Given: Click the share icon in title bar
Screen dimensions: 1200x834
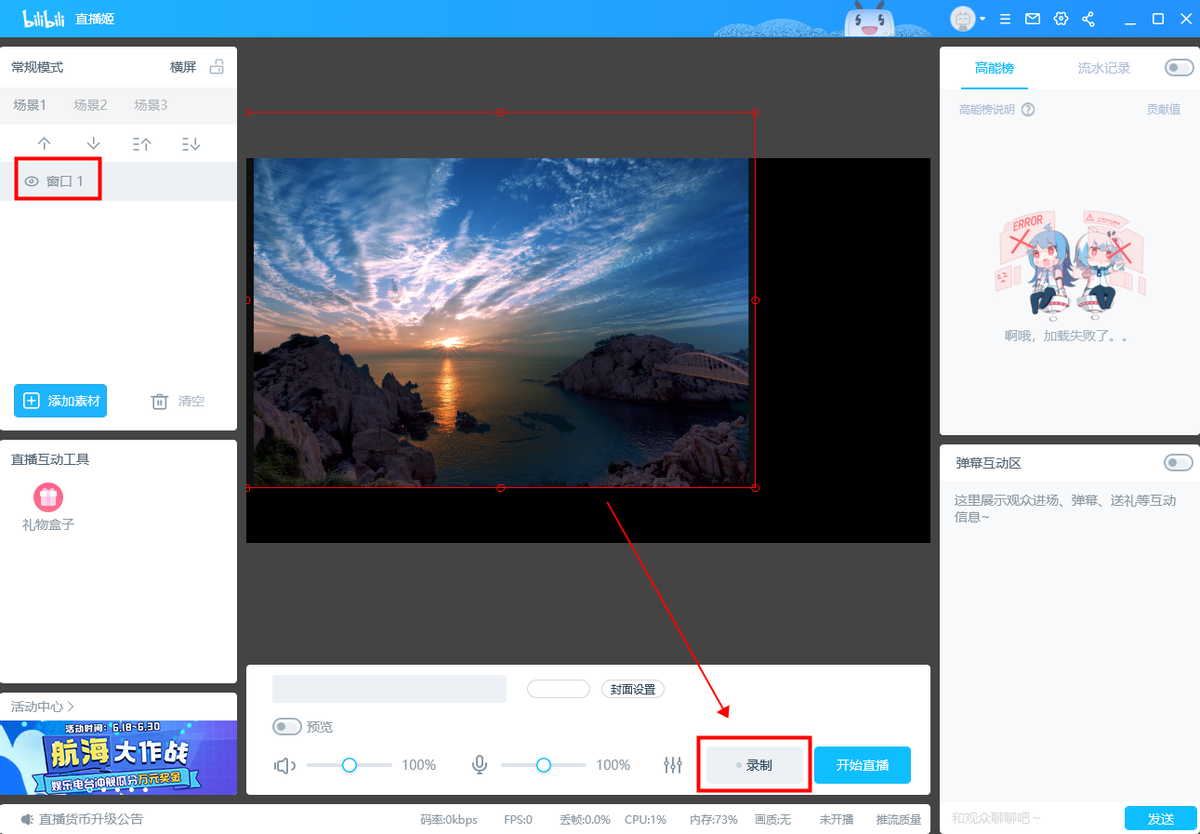Looking at the screenshot, I should coord(1089,19).
